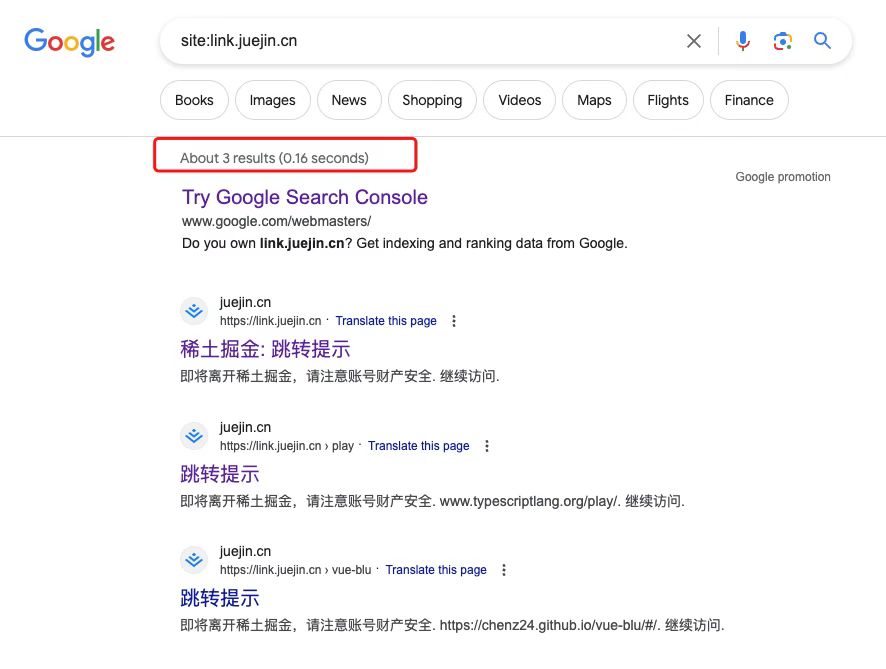Translate the vue-blu result page
Screen dimensions: 886x669
point(436,570)
